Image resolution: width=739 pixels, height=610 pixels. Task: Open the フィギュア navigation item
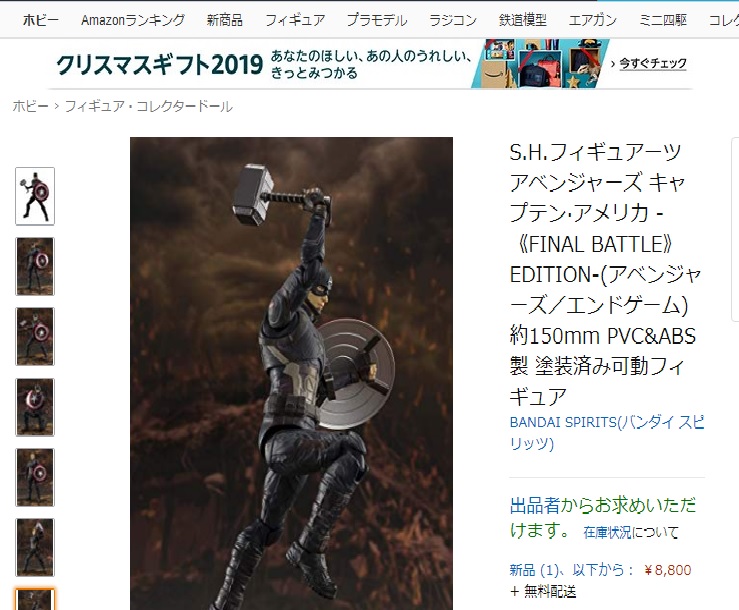[x=295, y=20]
